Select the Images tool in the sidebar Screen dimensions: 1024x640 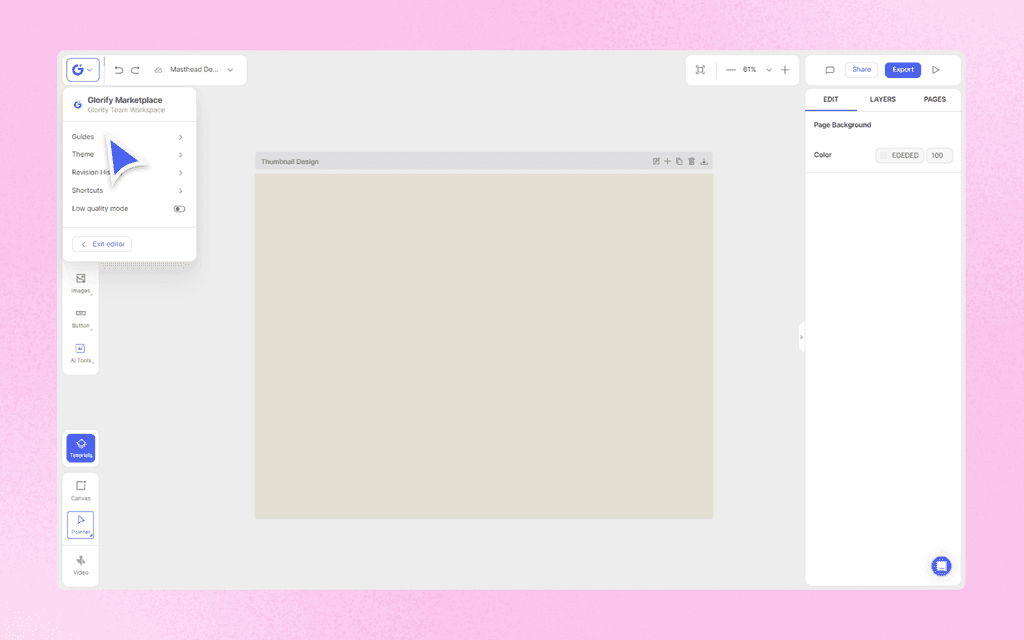point(80,283)
